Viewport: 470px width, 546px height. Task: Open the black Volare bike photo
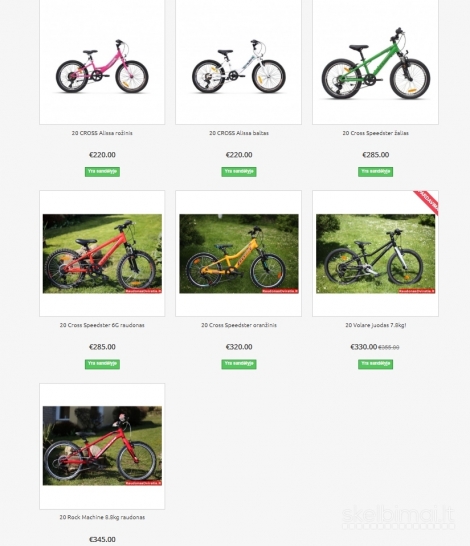375,254
